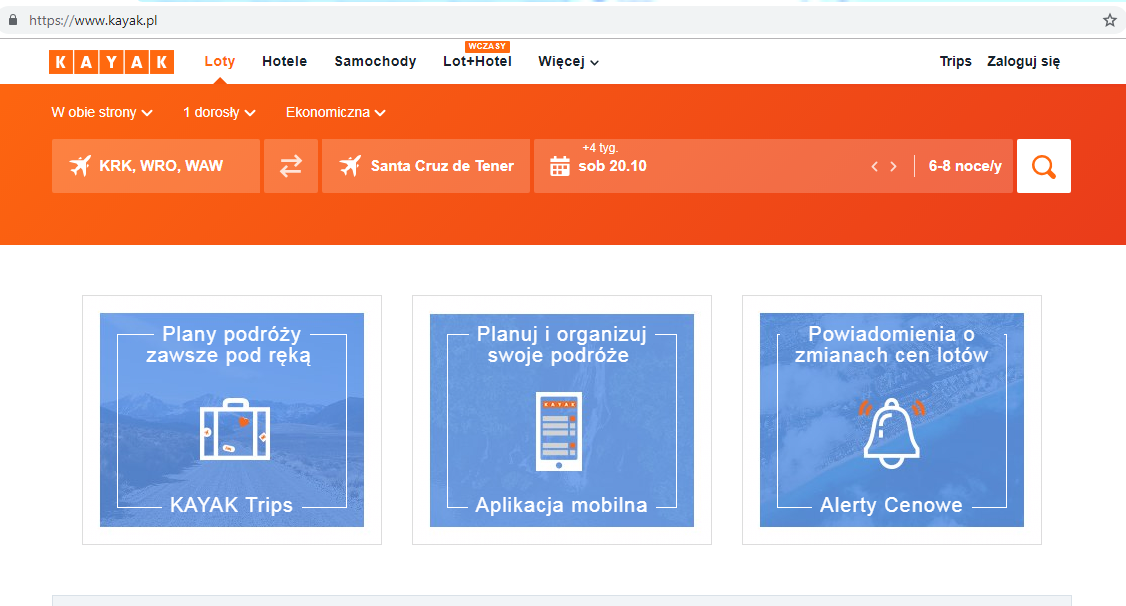1126x606 pixels.
Task: Edit origin field 'KRK, WRO, WAW'
Action: click(x=156, y=166)
